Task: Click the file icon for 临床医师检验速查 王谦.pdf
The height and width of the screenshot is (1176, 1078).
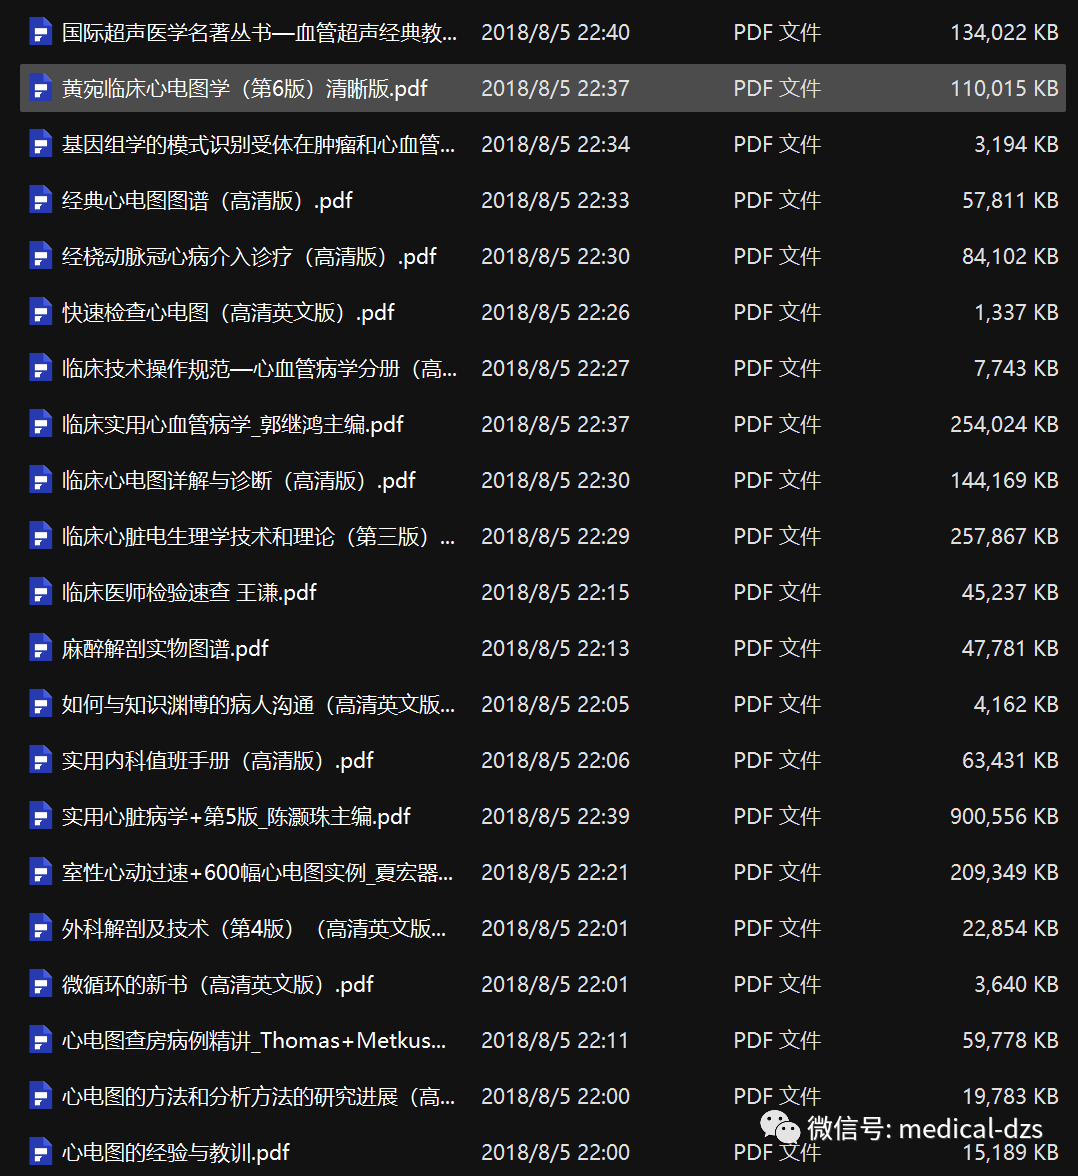Action: pyautogui.click(x=40, y=593)
